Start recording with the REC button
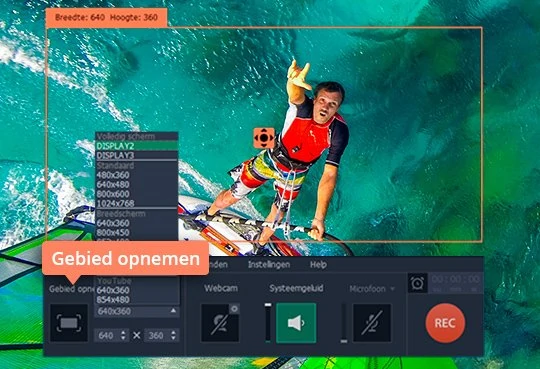 pos(445,323)
